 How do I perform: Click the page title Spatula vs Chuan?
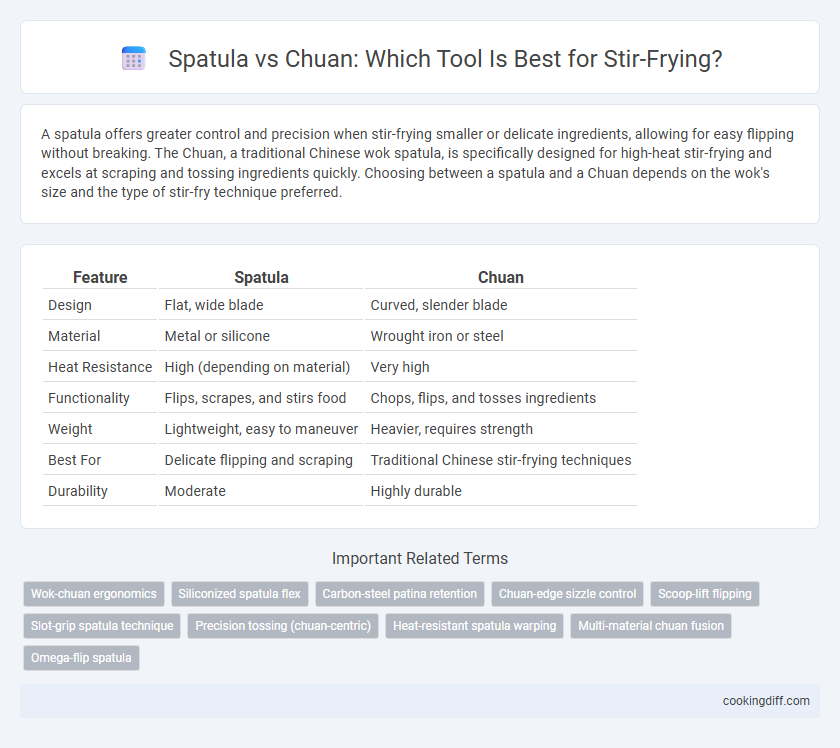pos(445,58)
